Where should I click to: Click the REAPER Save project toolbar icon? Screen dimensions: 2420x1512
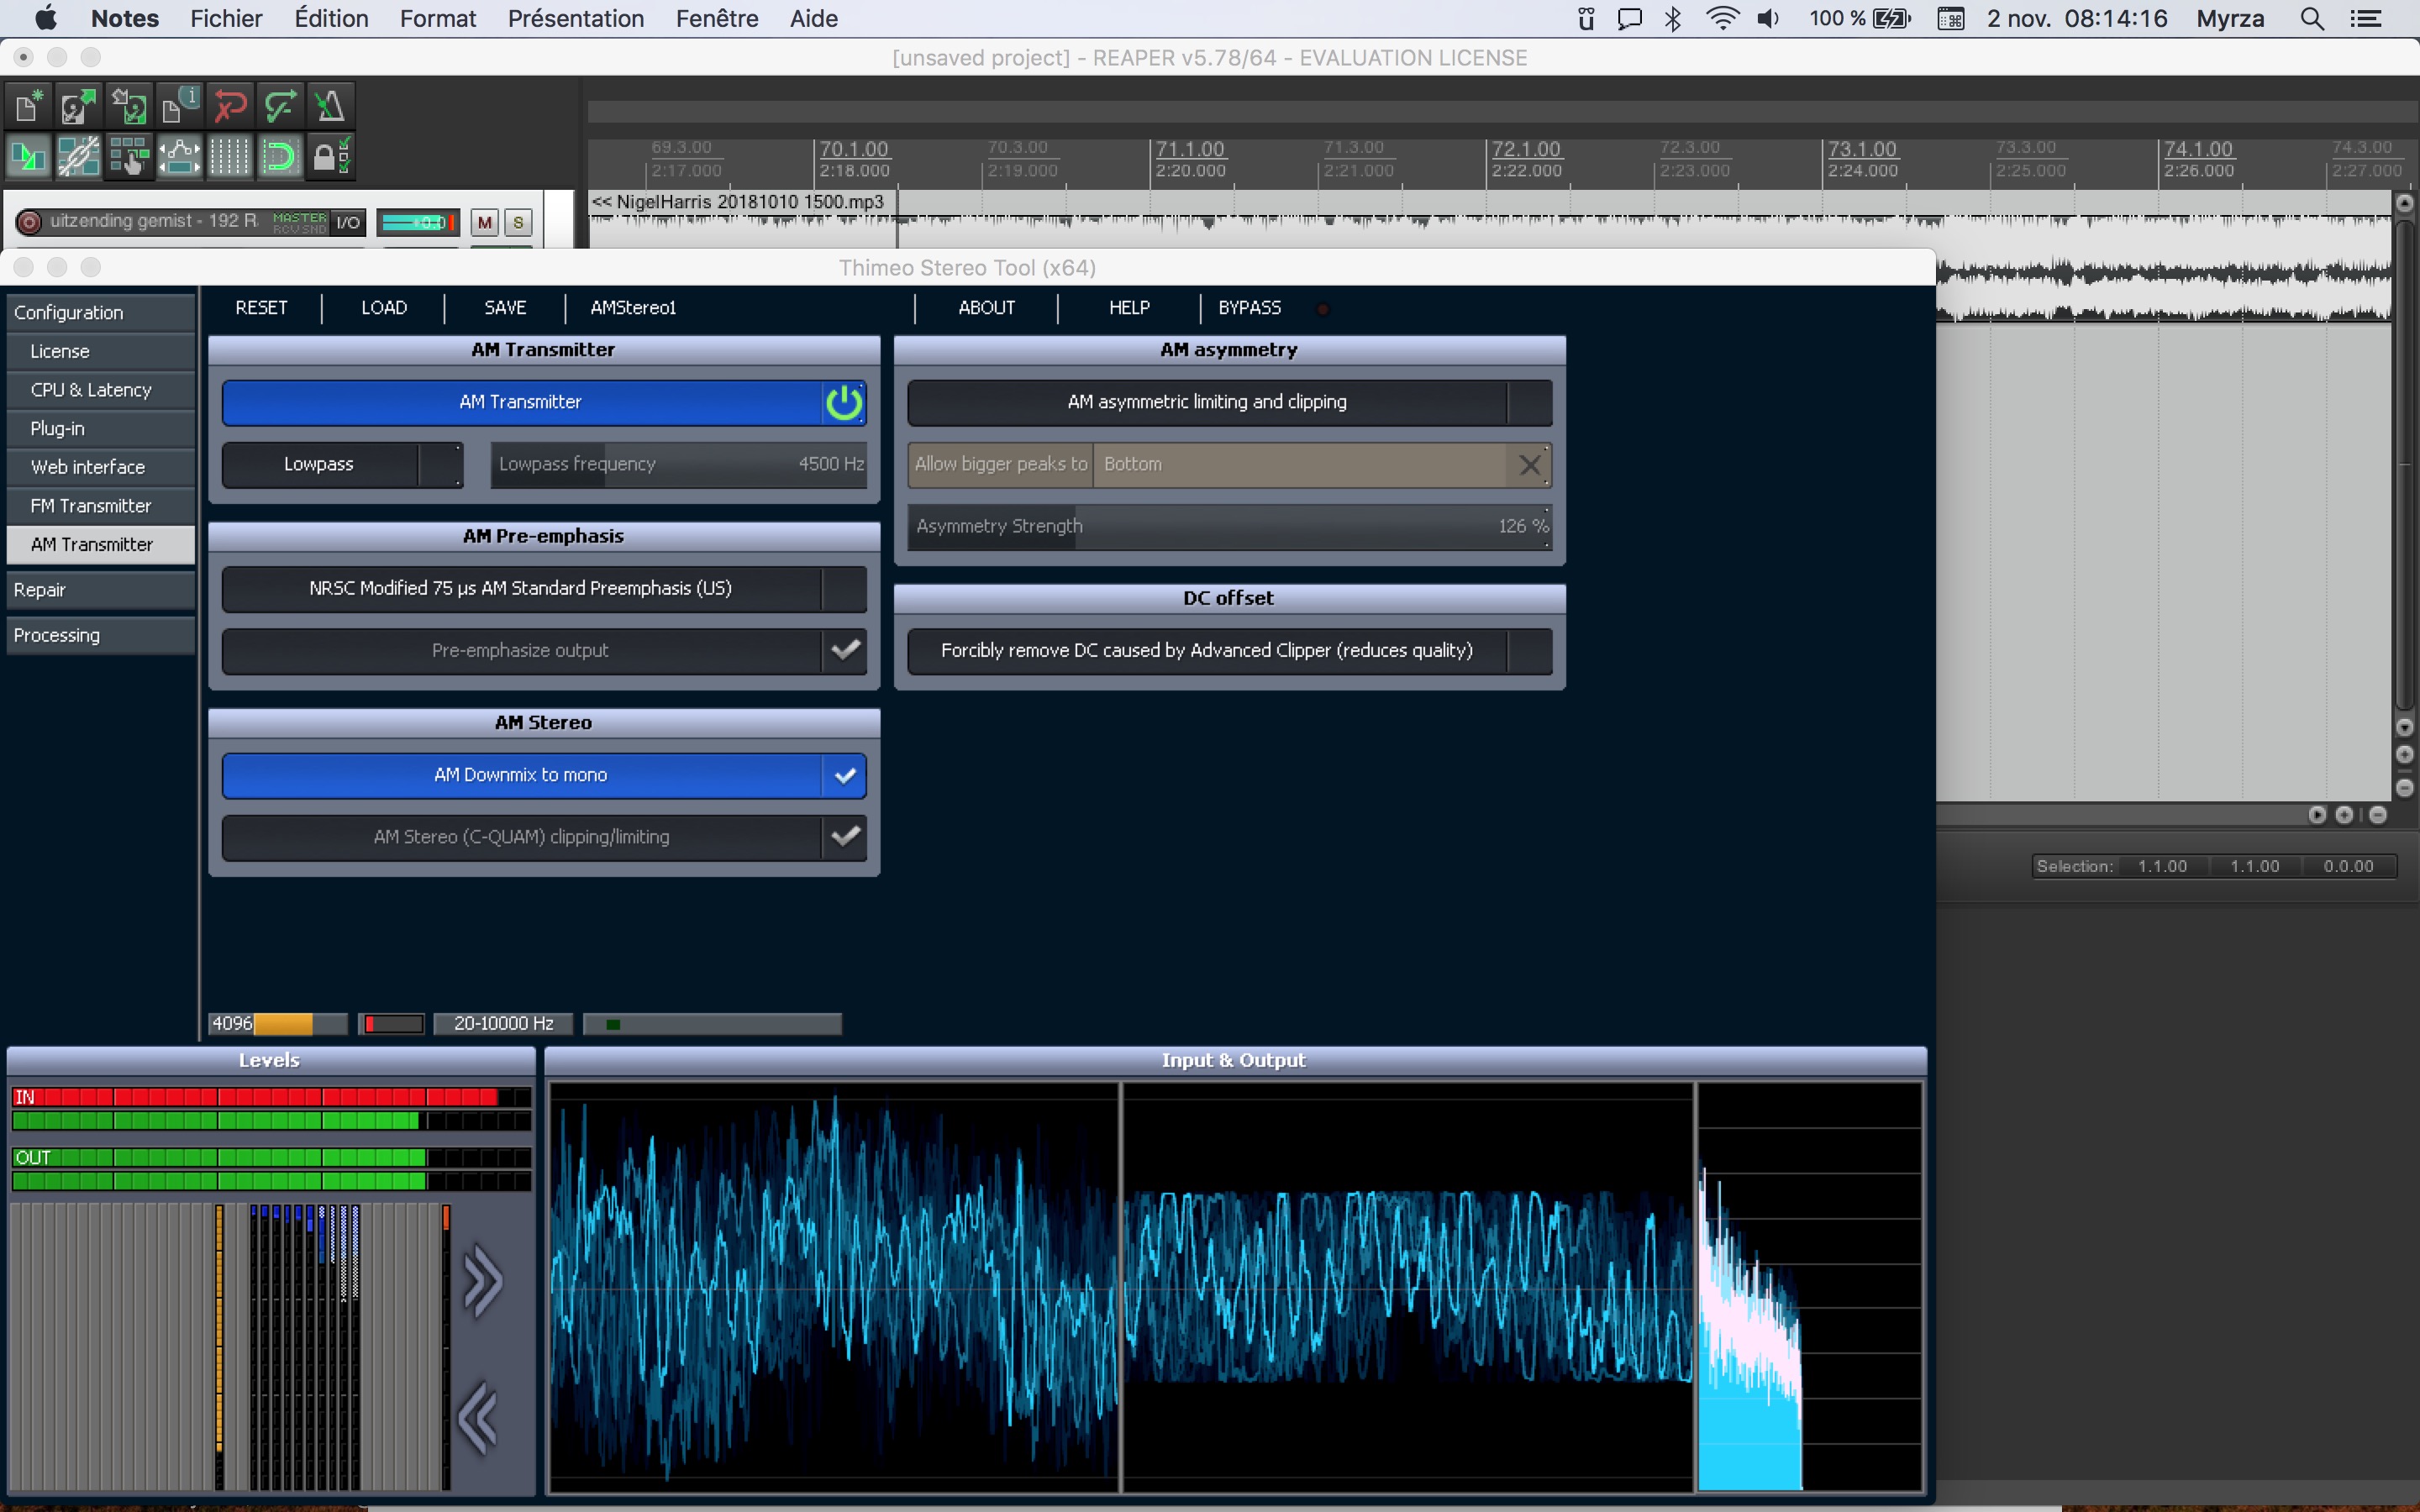point(129,105)
